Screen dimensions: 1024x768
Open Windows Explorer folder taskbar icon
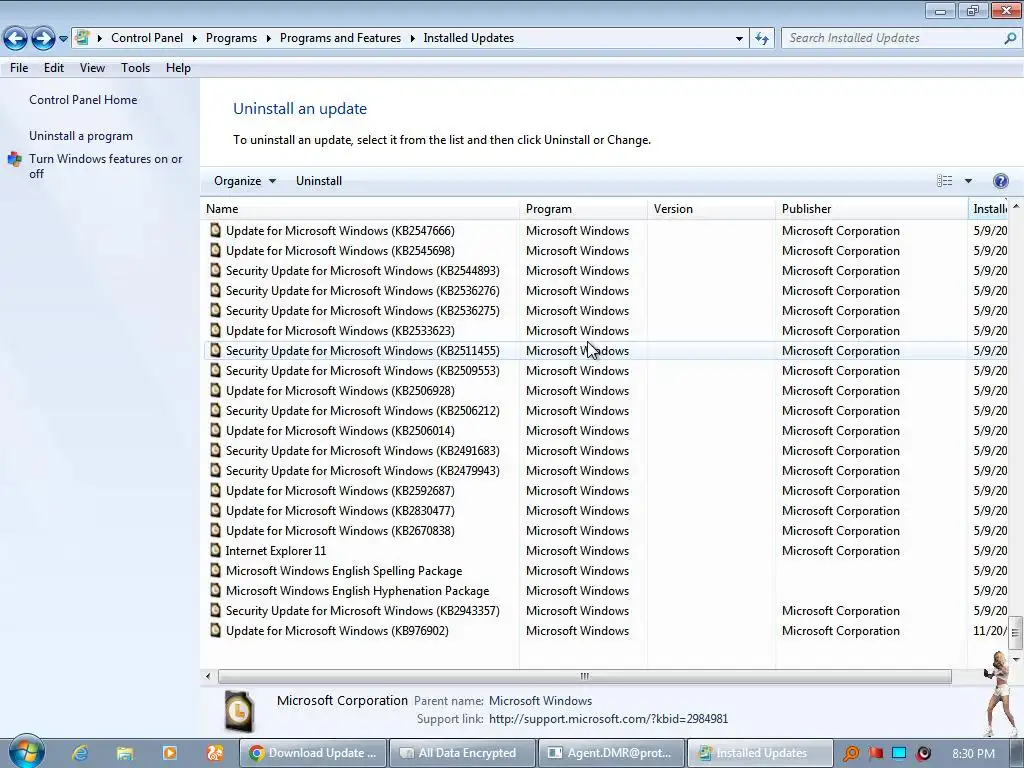[x=125, y=753]
